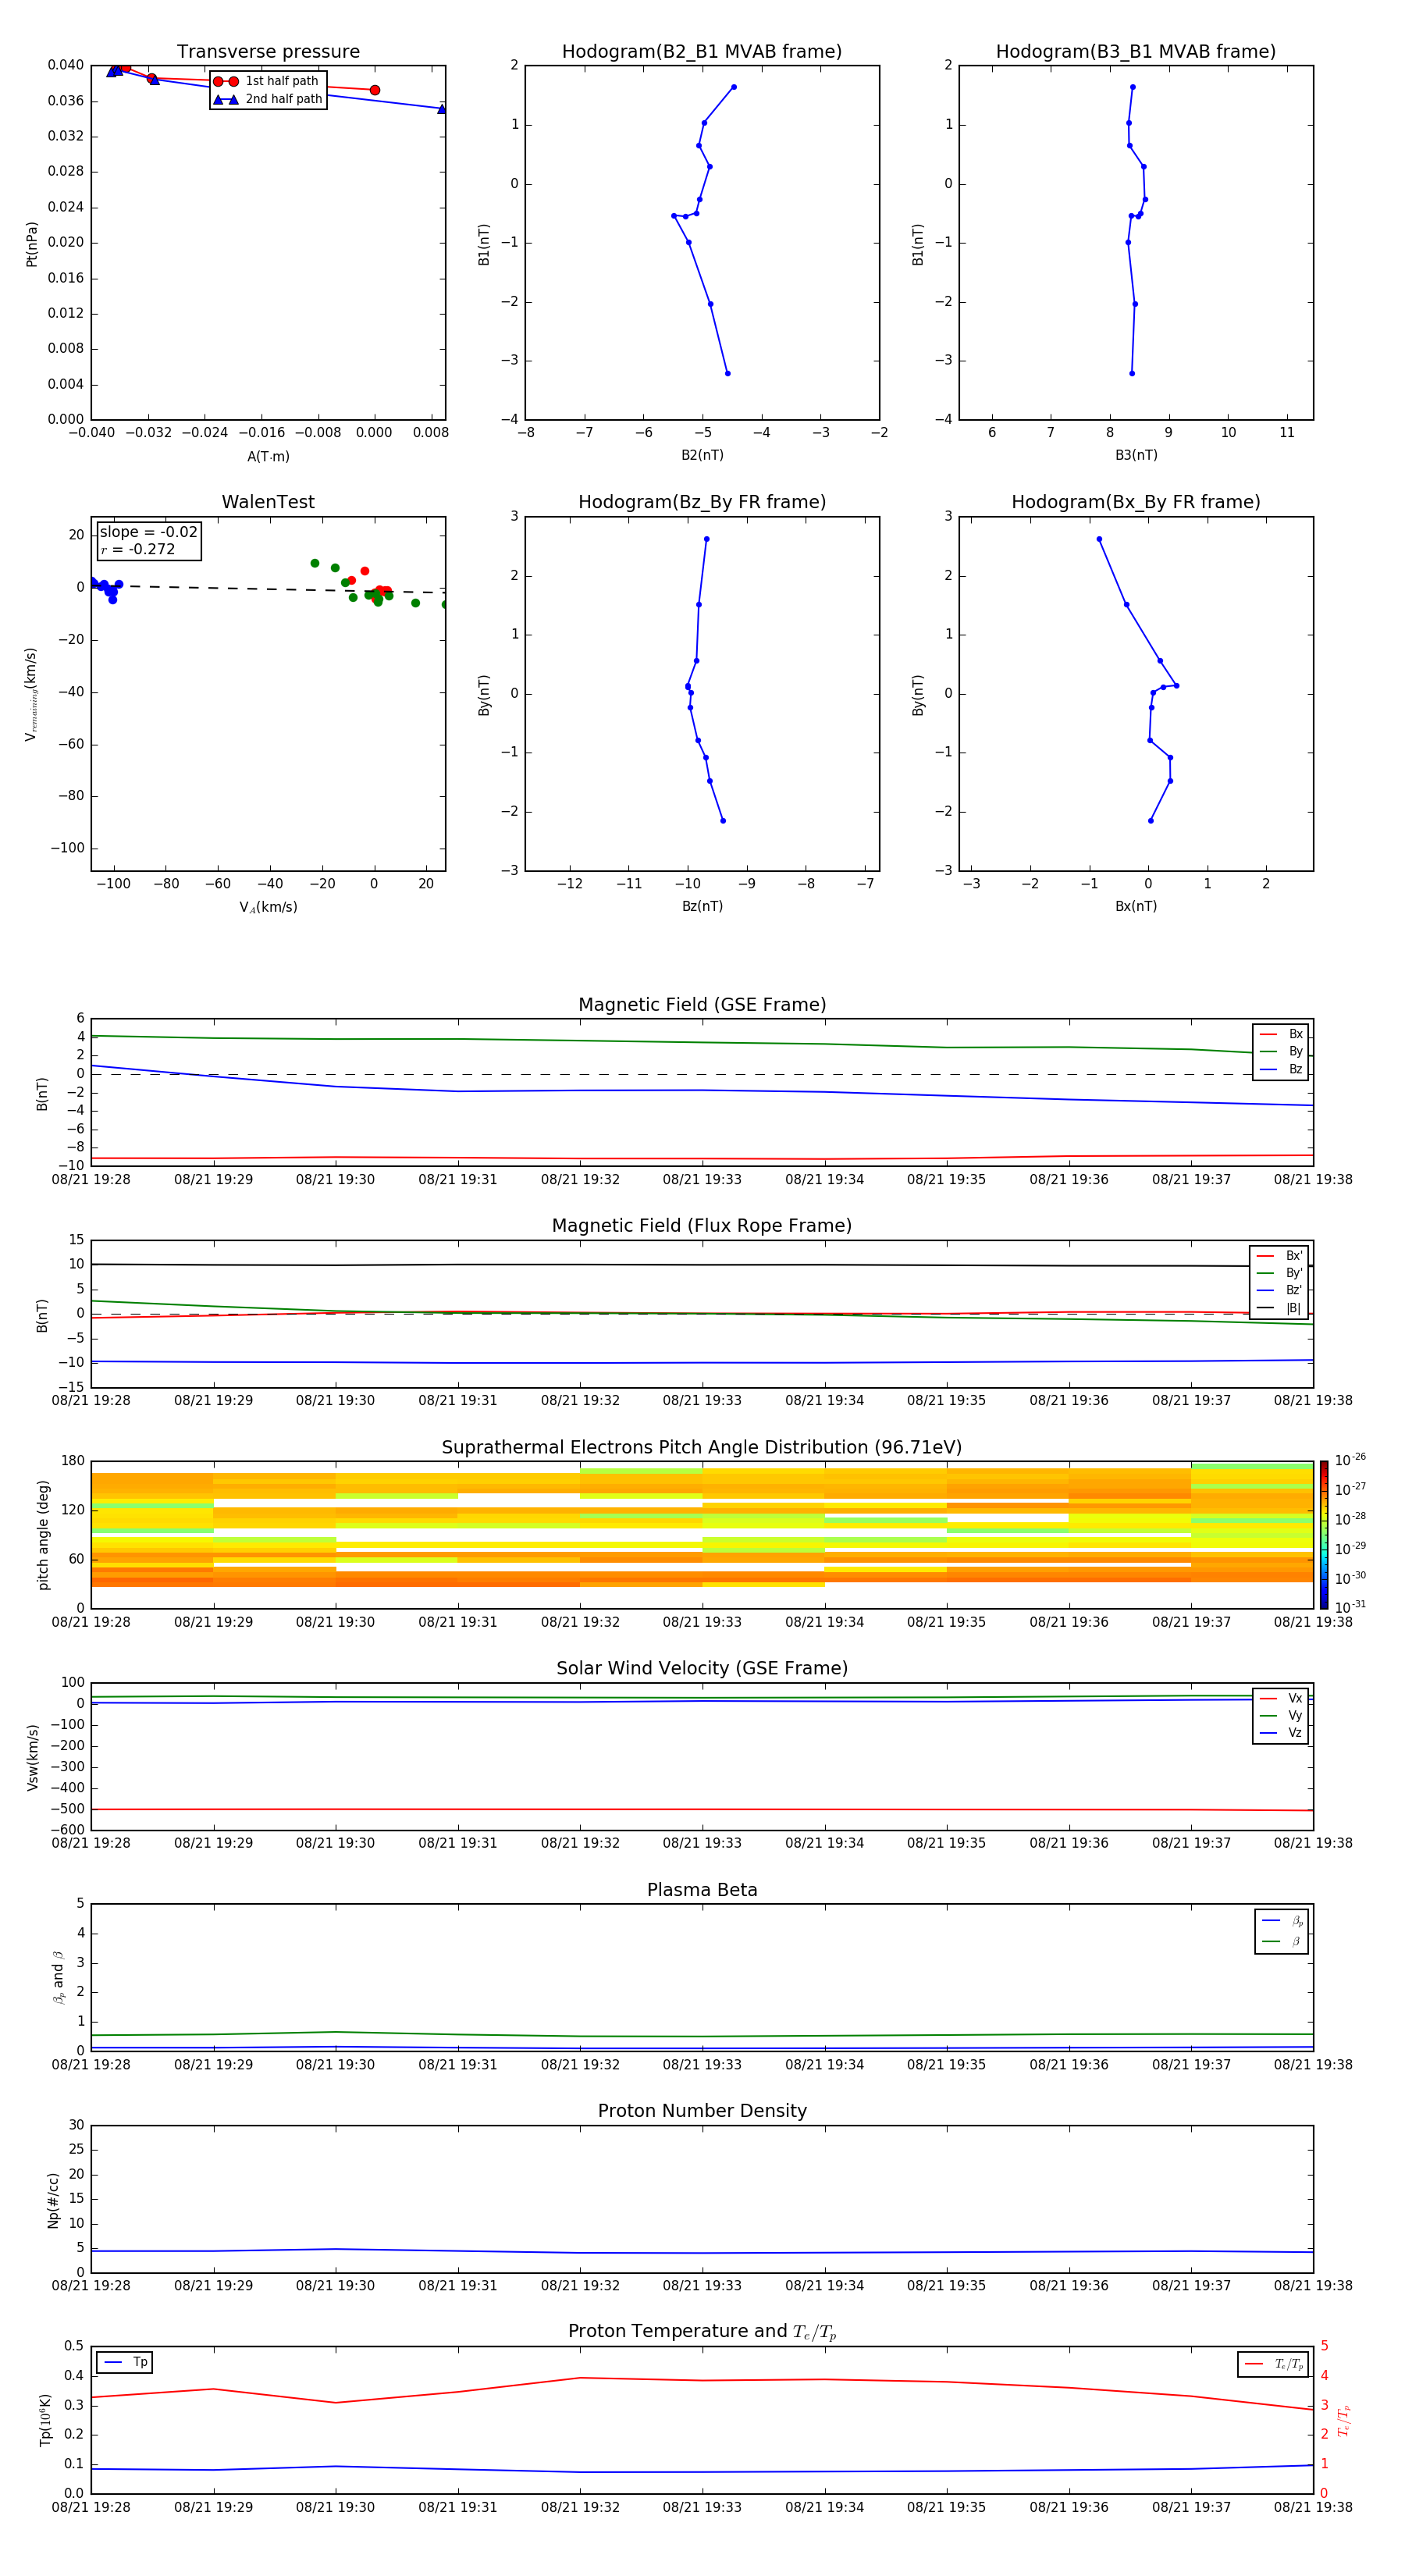Viewport: 1405px width, 2576px height.
Task: Click the "Magnetic Field (Flux Rope Frame)" title
Action: 702,1226
